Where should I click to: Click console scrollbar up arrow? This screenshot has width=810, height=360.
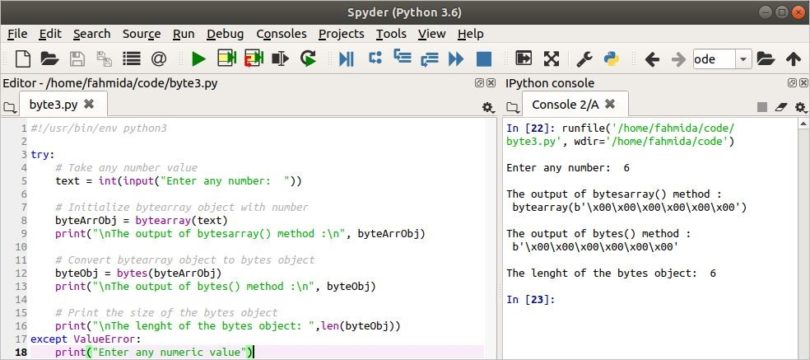pos(803,123)
